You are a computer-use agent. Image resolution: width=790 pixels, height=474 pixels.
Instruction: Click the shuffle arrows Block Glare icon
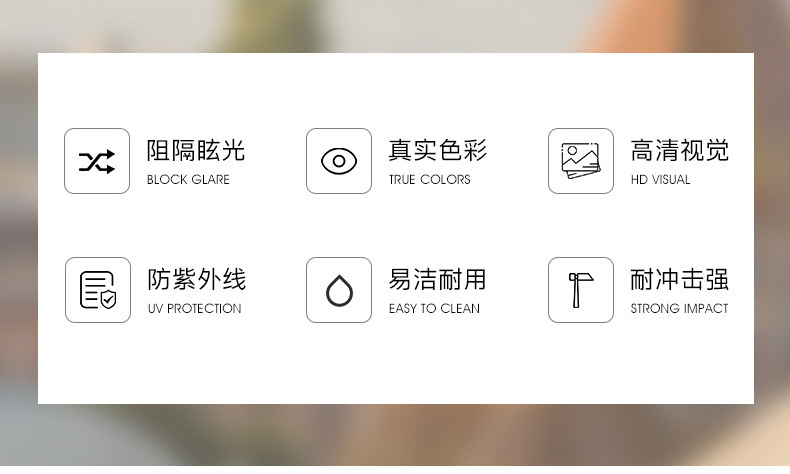97,161
